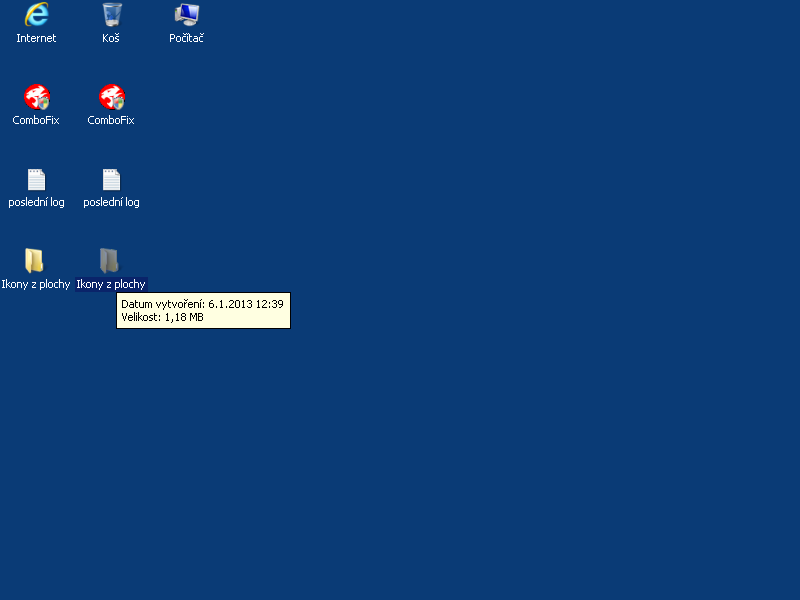Click the "Počítač" label text
This screenshot has height=600, width=800.
[186, 38]
